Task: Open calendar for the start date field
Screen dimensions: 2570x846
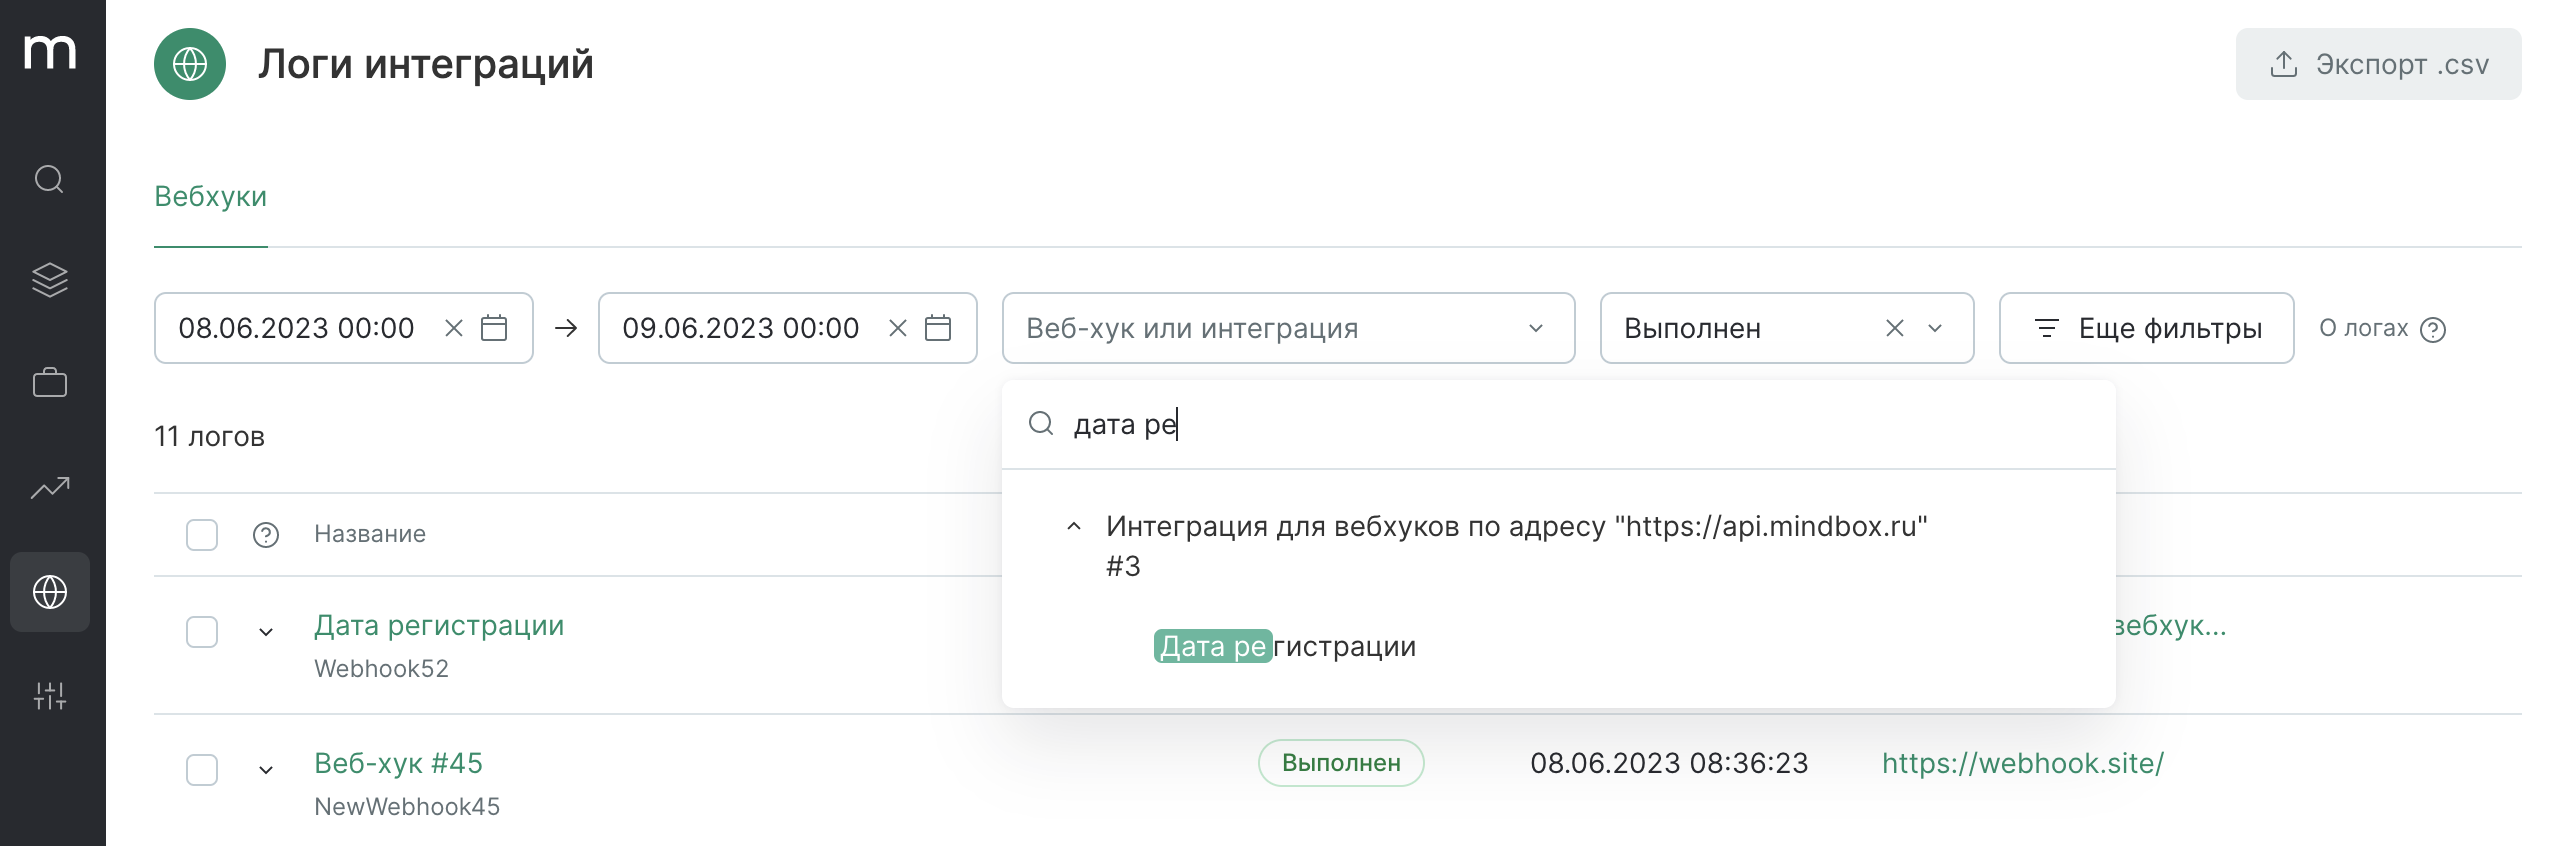Action: coord(494,328)
